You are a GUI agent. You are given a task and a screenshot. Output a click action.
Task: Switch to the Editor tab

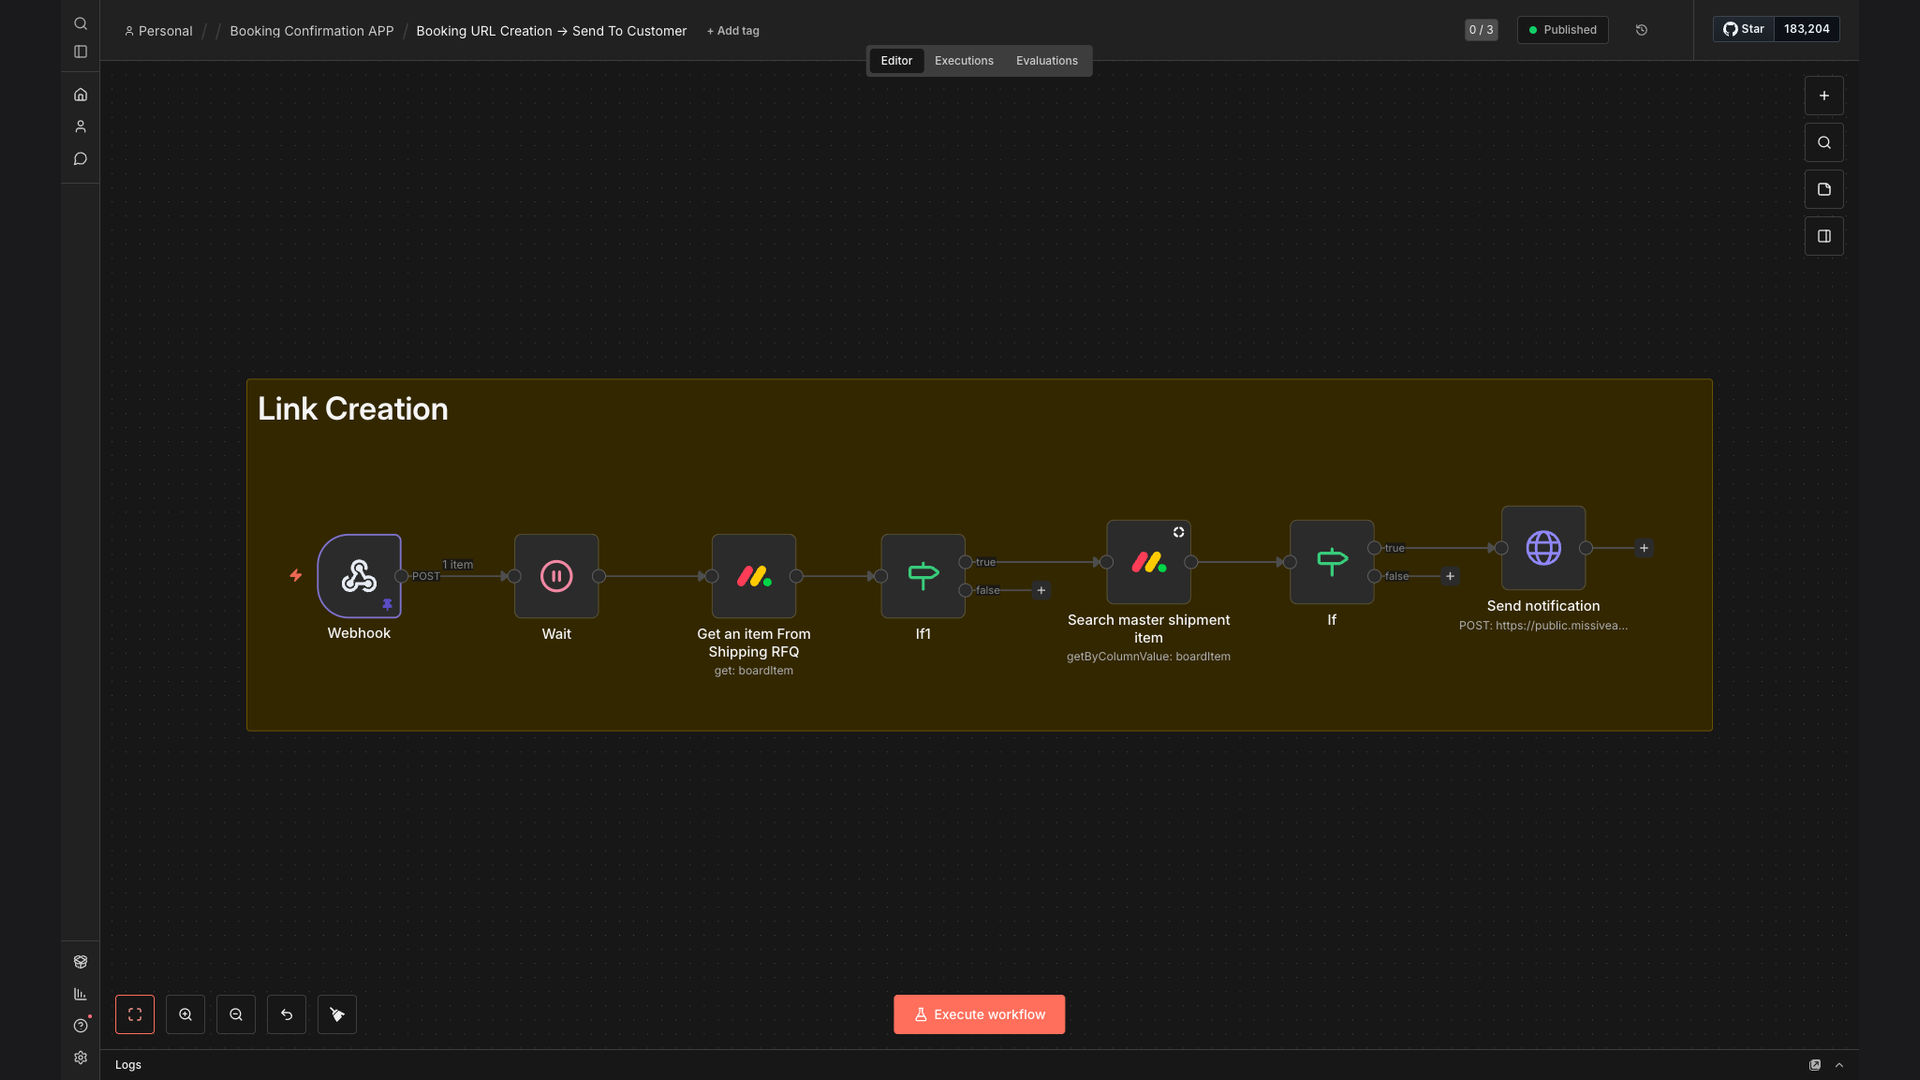(x=896, y=61)
